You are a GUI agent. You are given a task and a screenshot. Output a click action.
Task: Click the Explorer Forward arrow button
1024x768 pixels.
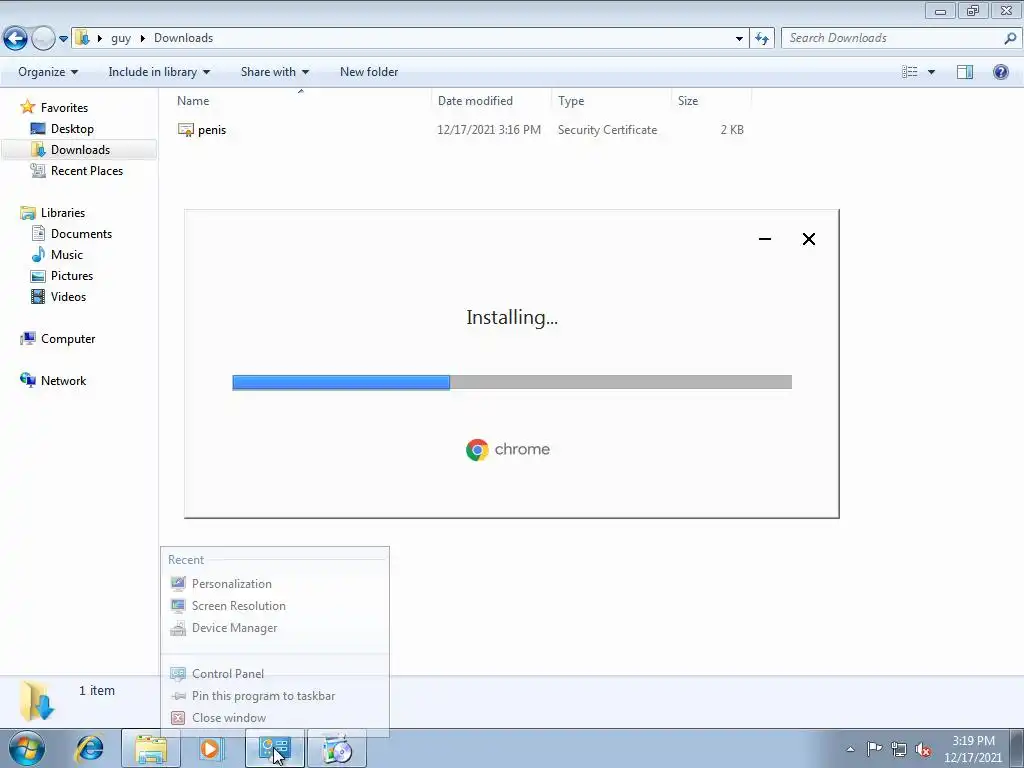click(x=43, y=39)
